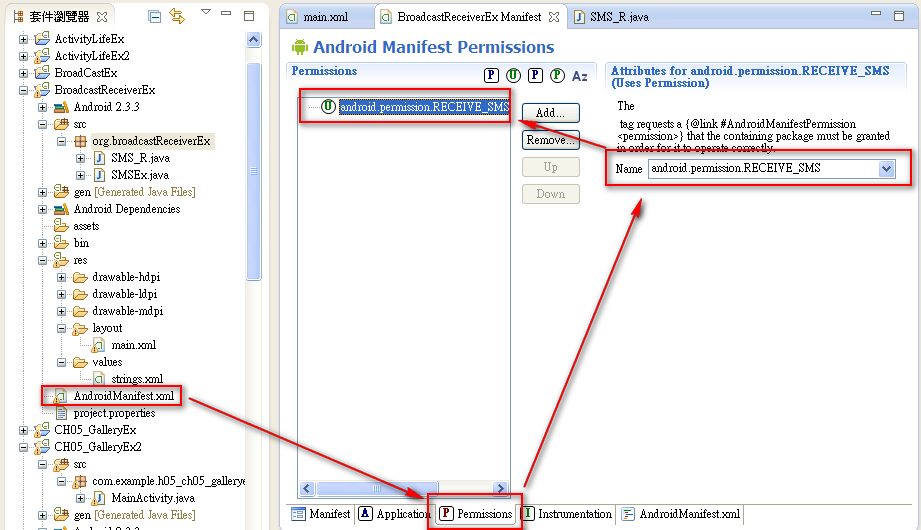Close the BroadcastReceiverEx Manifest tab
Image resolution: width=921 pixels, height=530 pixels.
click(554, 17)
